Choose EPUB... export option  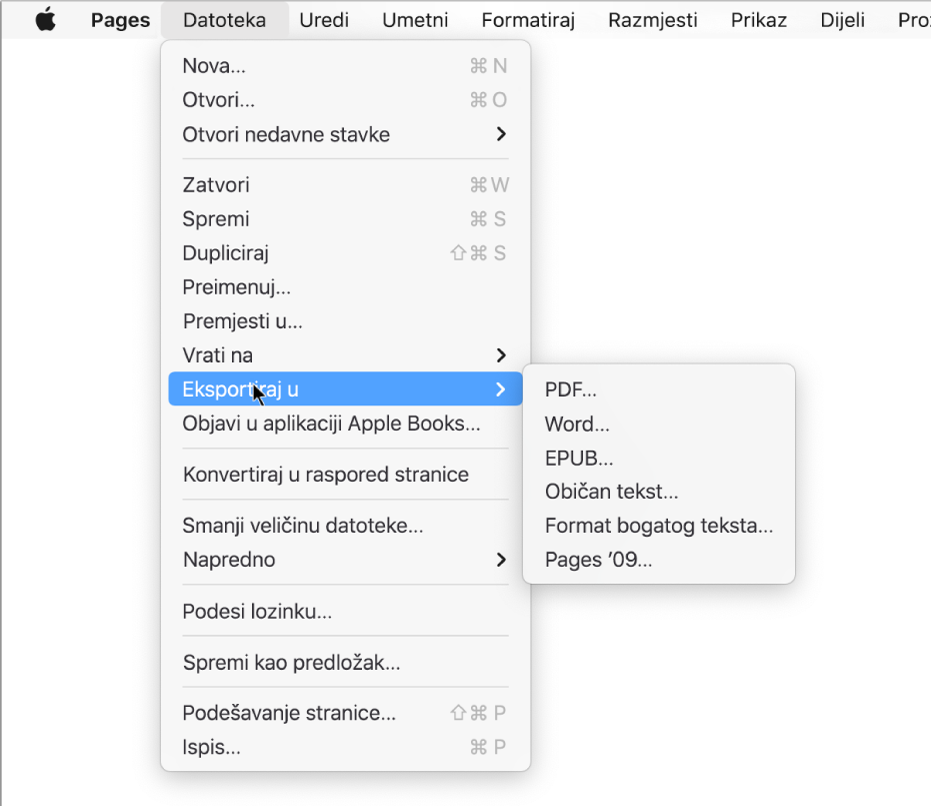(x=658, y=458)
